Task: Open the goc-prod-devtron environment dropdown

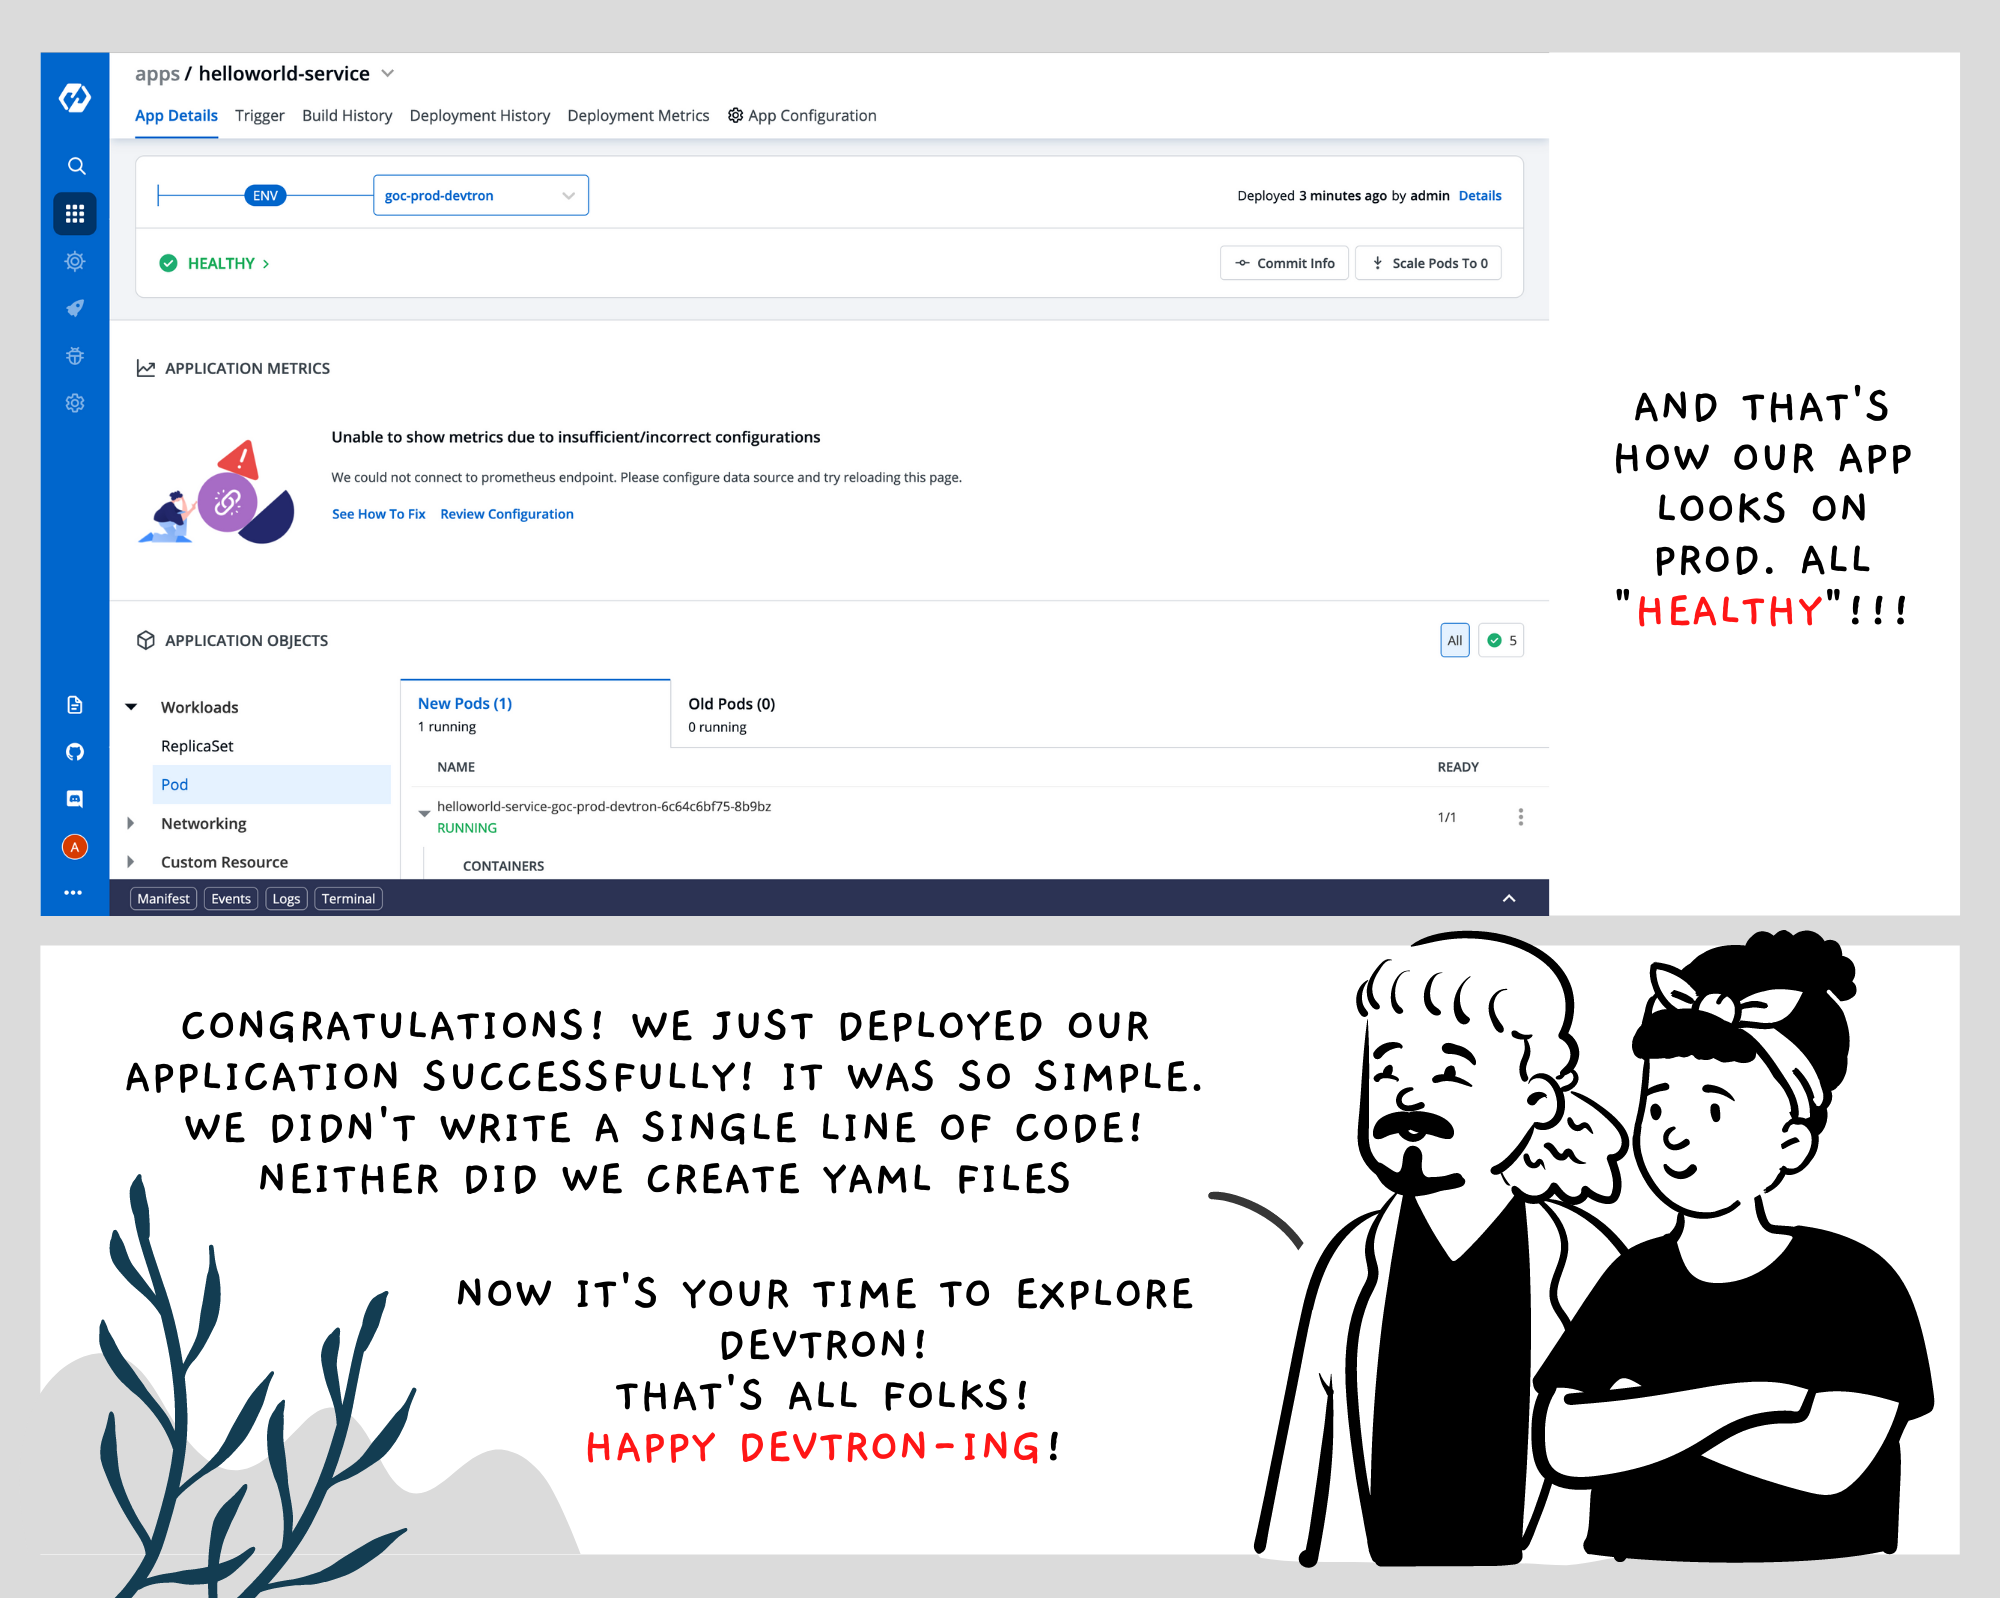Action: [480, 196]
